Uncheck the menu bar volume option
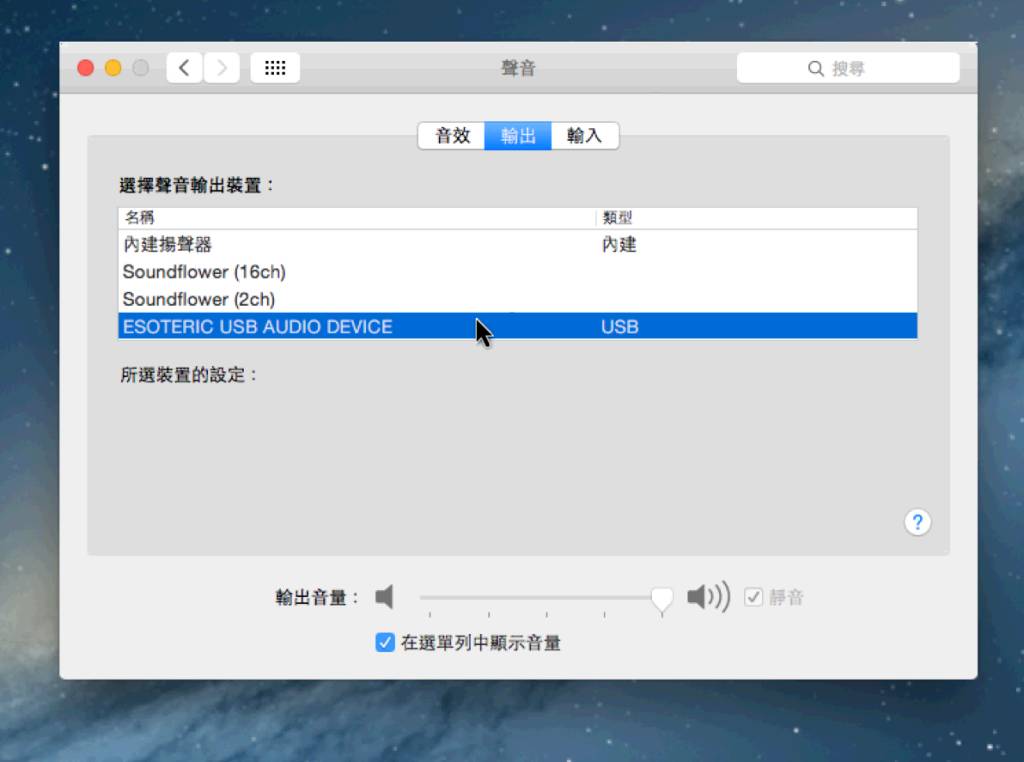 click(x=384, y=642)
